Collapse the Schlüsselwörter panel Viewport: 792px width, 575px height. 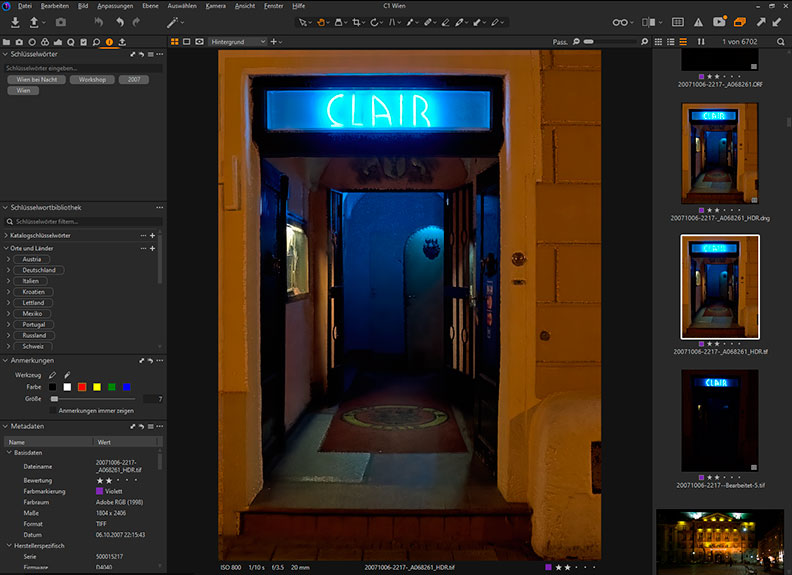tap(6, 54)
